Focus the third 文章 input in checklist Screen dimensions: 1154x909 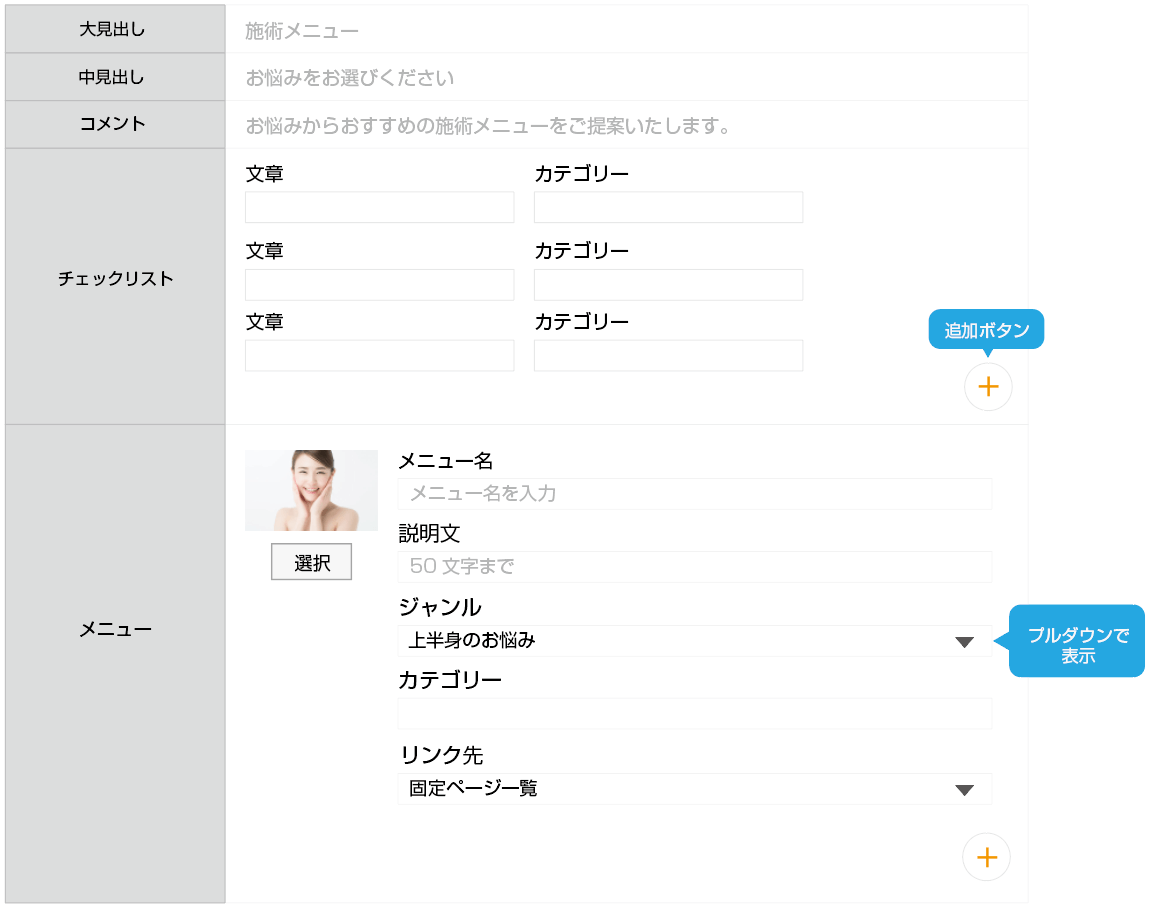379,356
